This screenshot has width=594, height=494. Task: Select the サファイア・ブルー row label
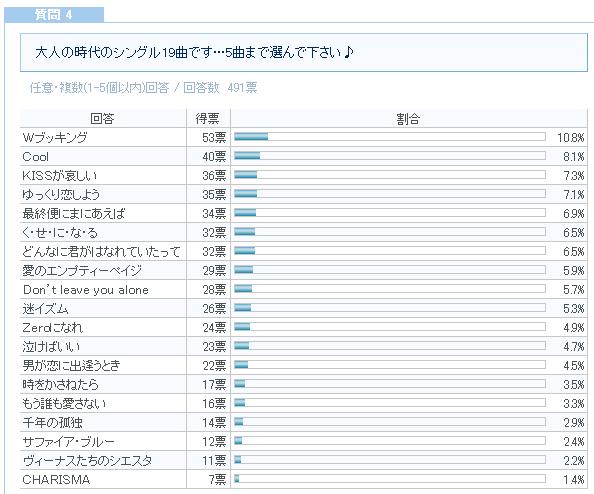68,442
